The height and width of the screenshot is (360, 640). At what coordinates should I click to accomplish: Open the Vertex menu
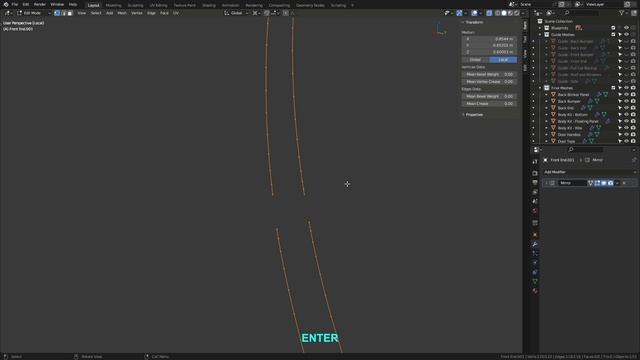[x=136, y=13]
